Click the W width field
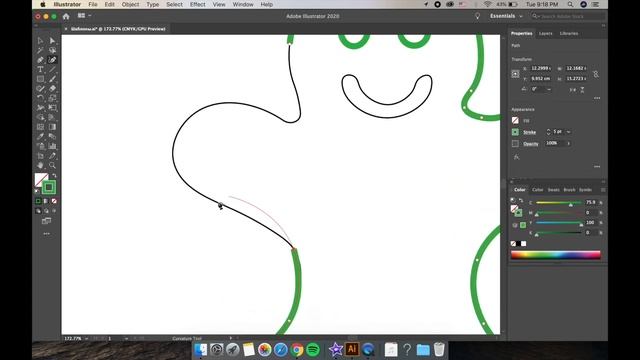Image resolution: width=640 pixels, height=360 pixels. (576, 68)
